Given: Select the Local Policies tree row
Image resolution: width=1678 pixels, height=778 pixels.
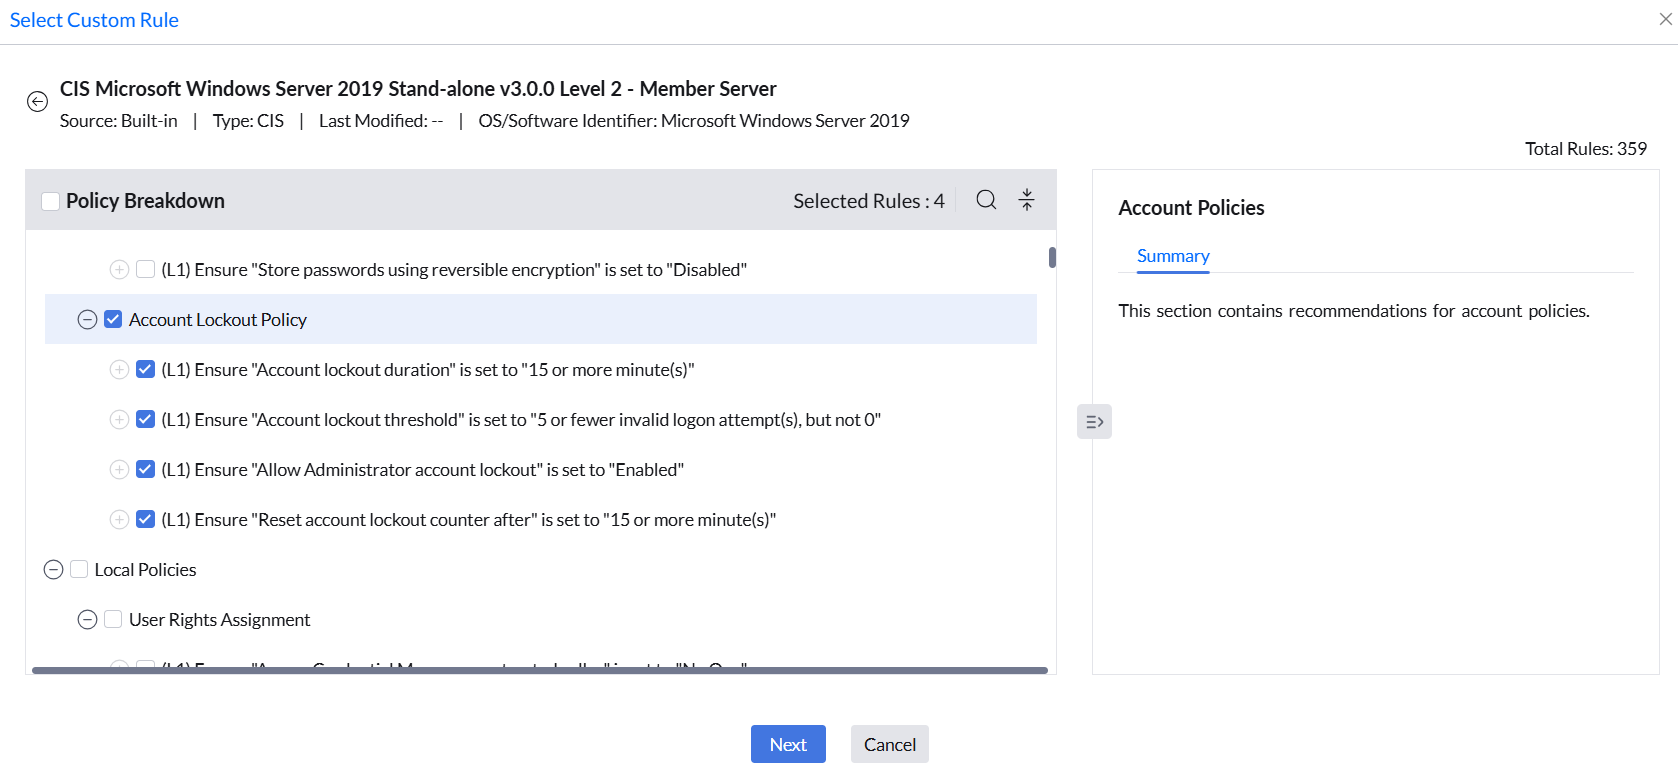Looking at the screenshot, I should pyautogui.click(x=541, y=569).
